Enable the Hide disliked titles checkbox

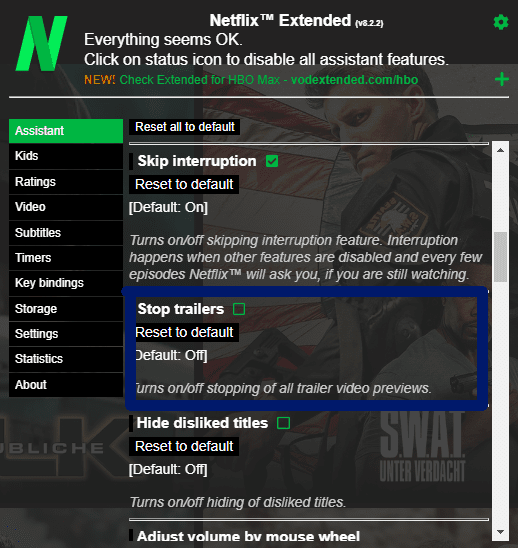[283, 423]
